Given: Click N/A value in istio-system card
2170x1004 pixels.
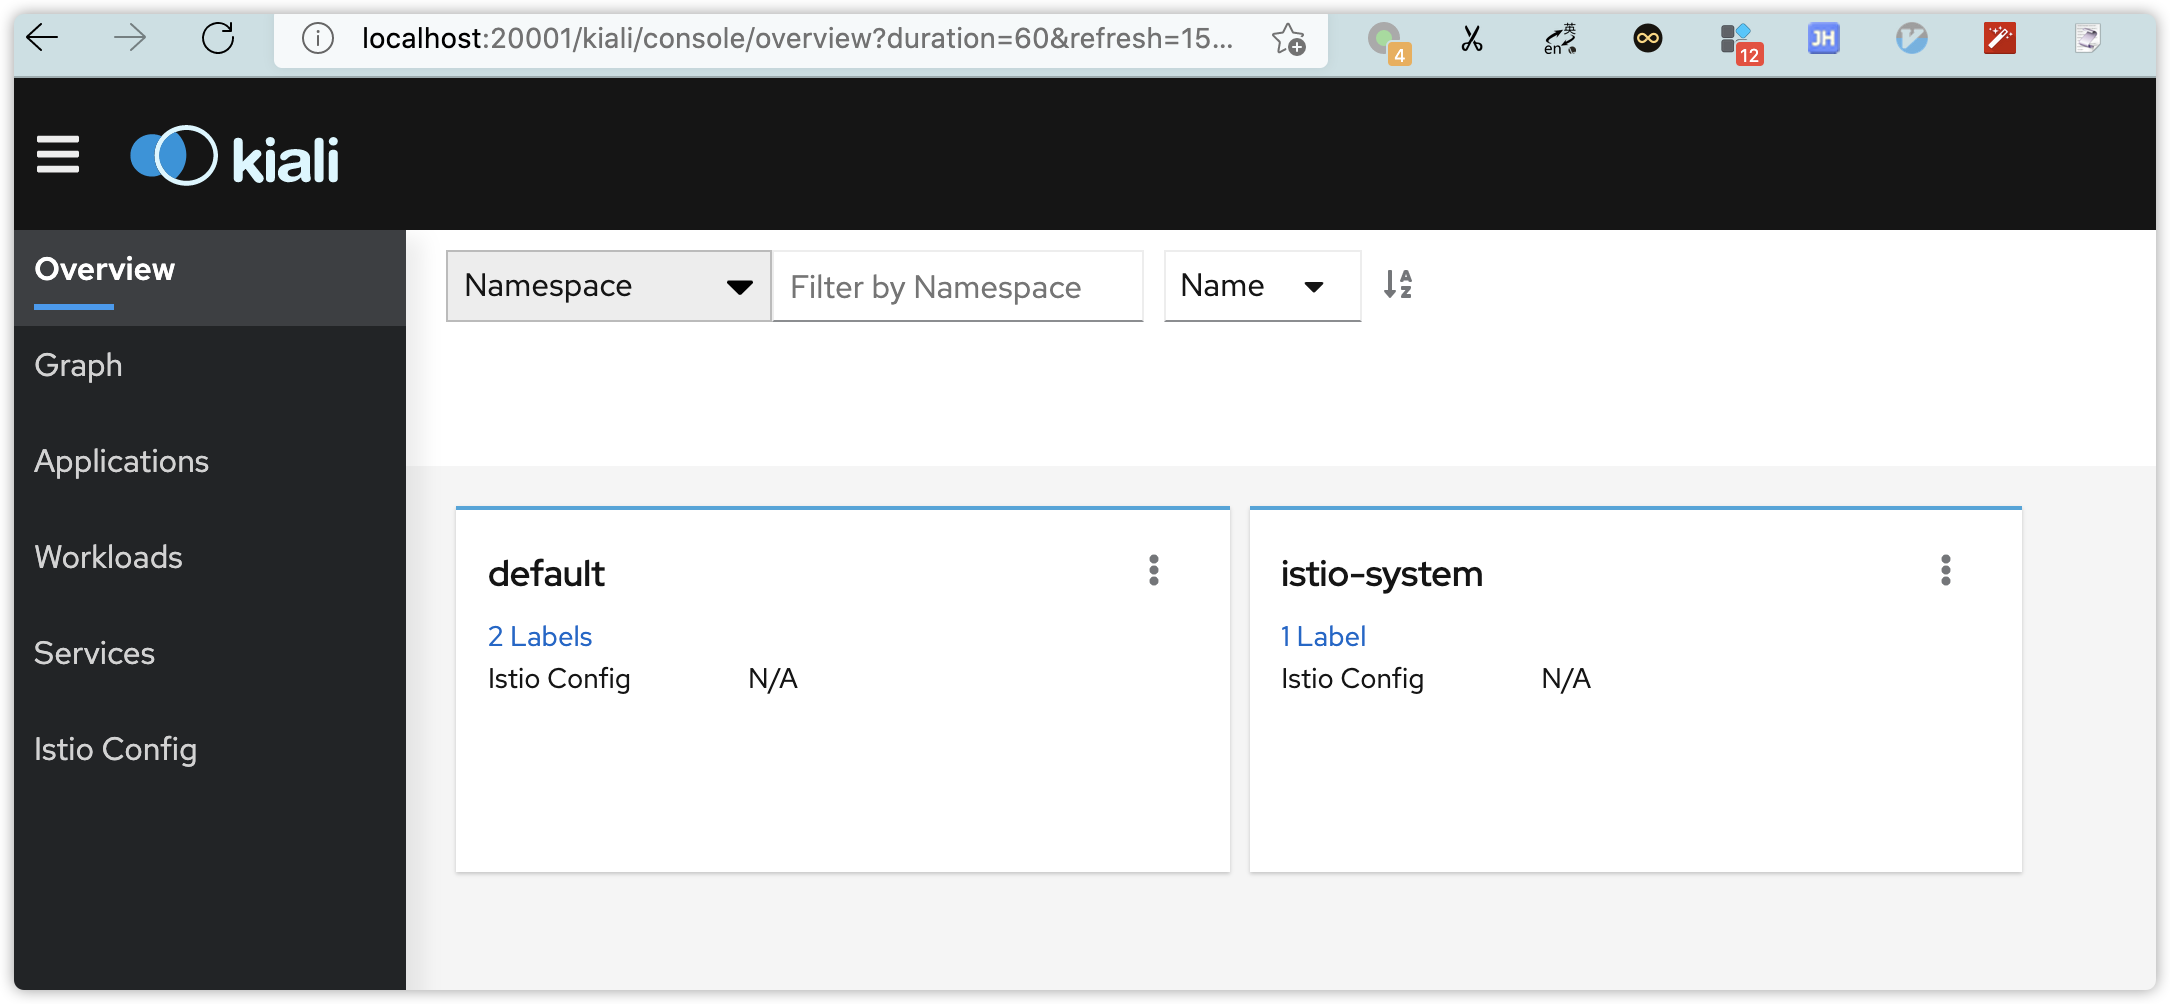Looking at the screenshot, I should [1566, 679].
